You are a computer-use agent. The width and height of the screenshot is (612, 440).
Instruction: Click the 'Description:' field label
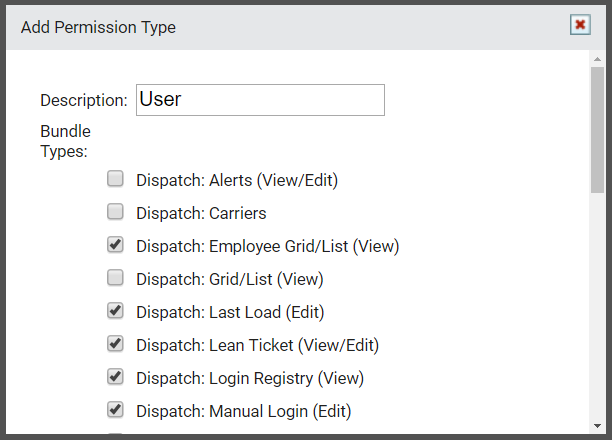(84, 100)
